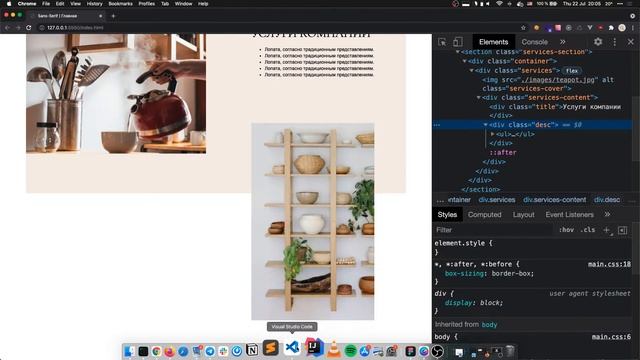This screenshot has width=640, height=360.
Task: Go back with the browser back arrow
Action: tap(7, 28)
